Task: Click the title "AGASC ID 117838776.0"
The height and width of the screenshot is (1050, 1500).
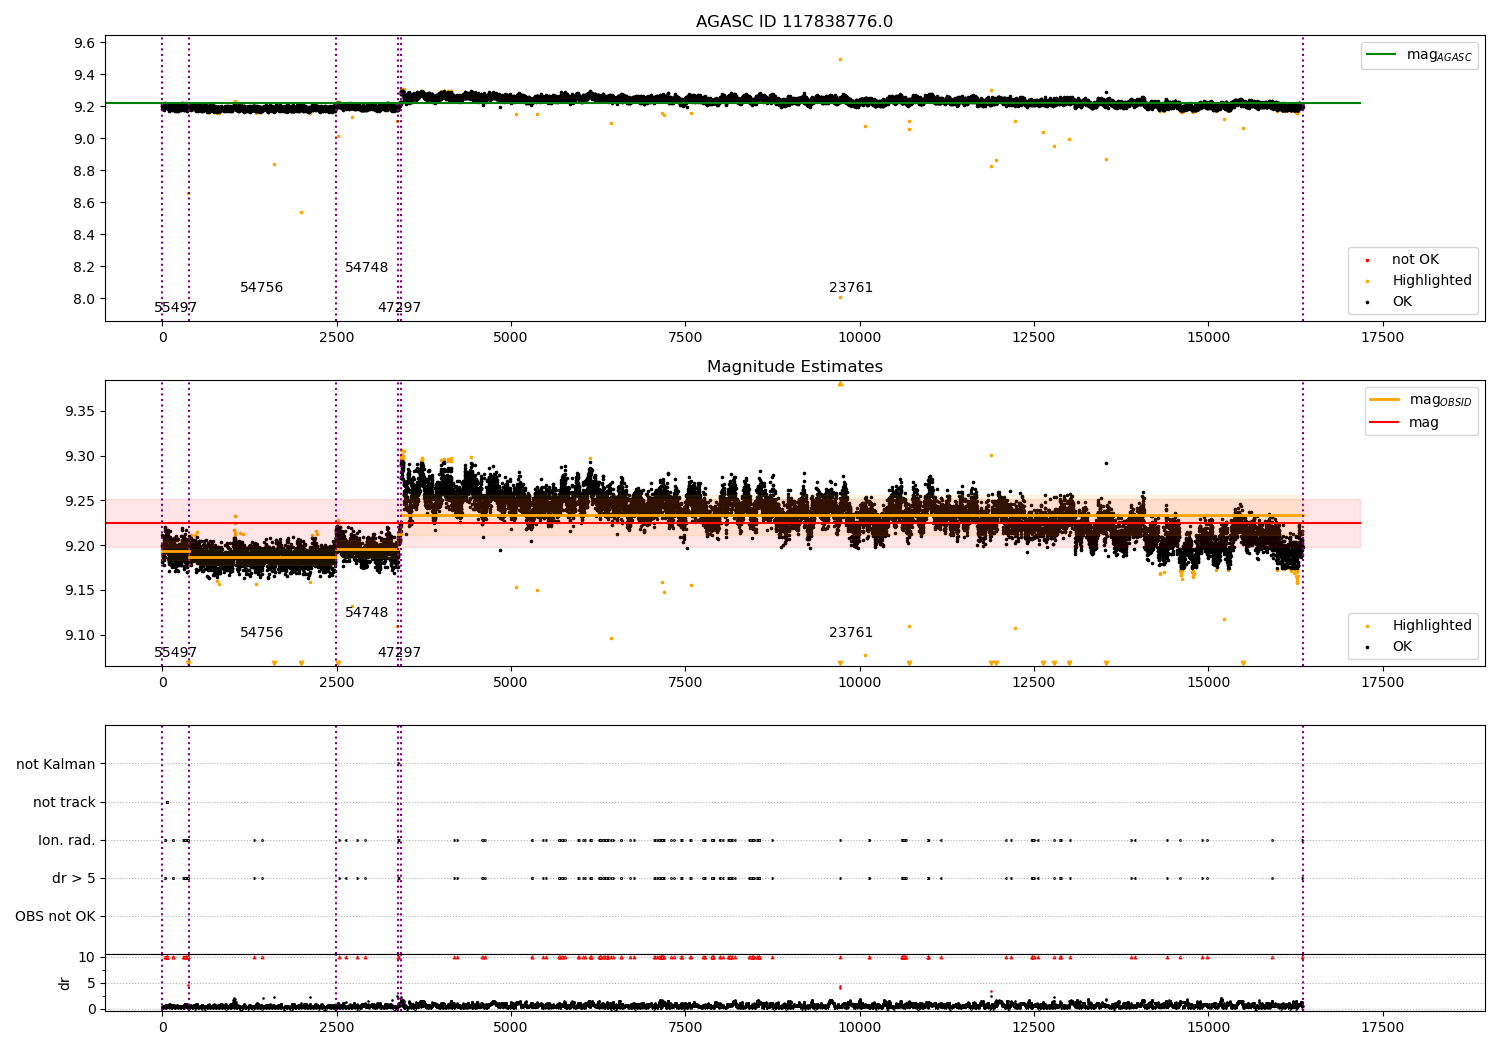Action: point(794,22)
